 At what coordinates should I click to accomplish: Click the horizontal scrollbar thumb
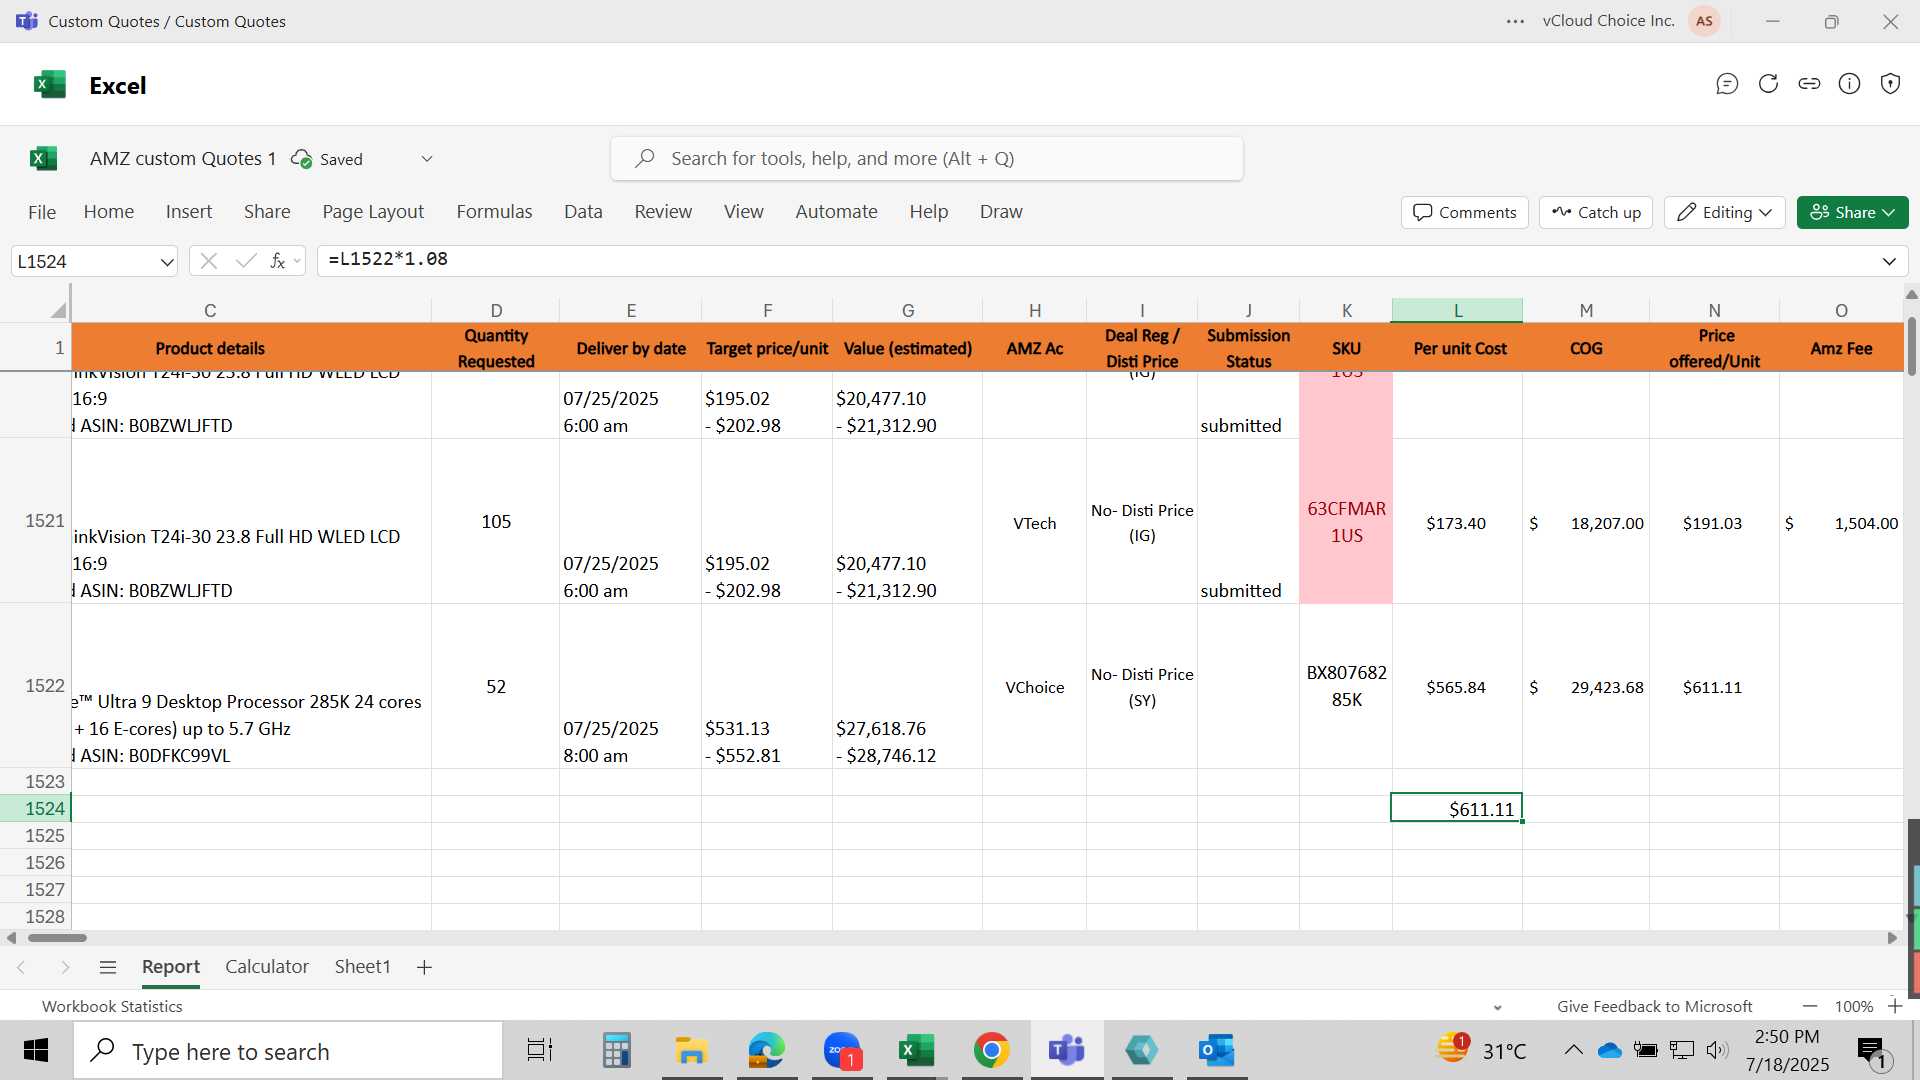tap(57, 938)
